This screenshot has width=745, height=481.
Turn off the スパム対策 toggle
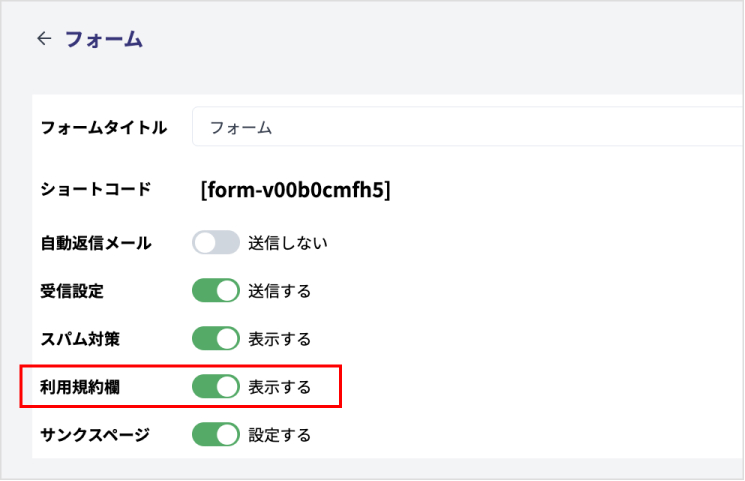(x=216, y=338)
